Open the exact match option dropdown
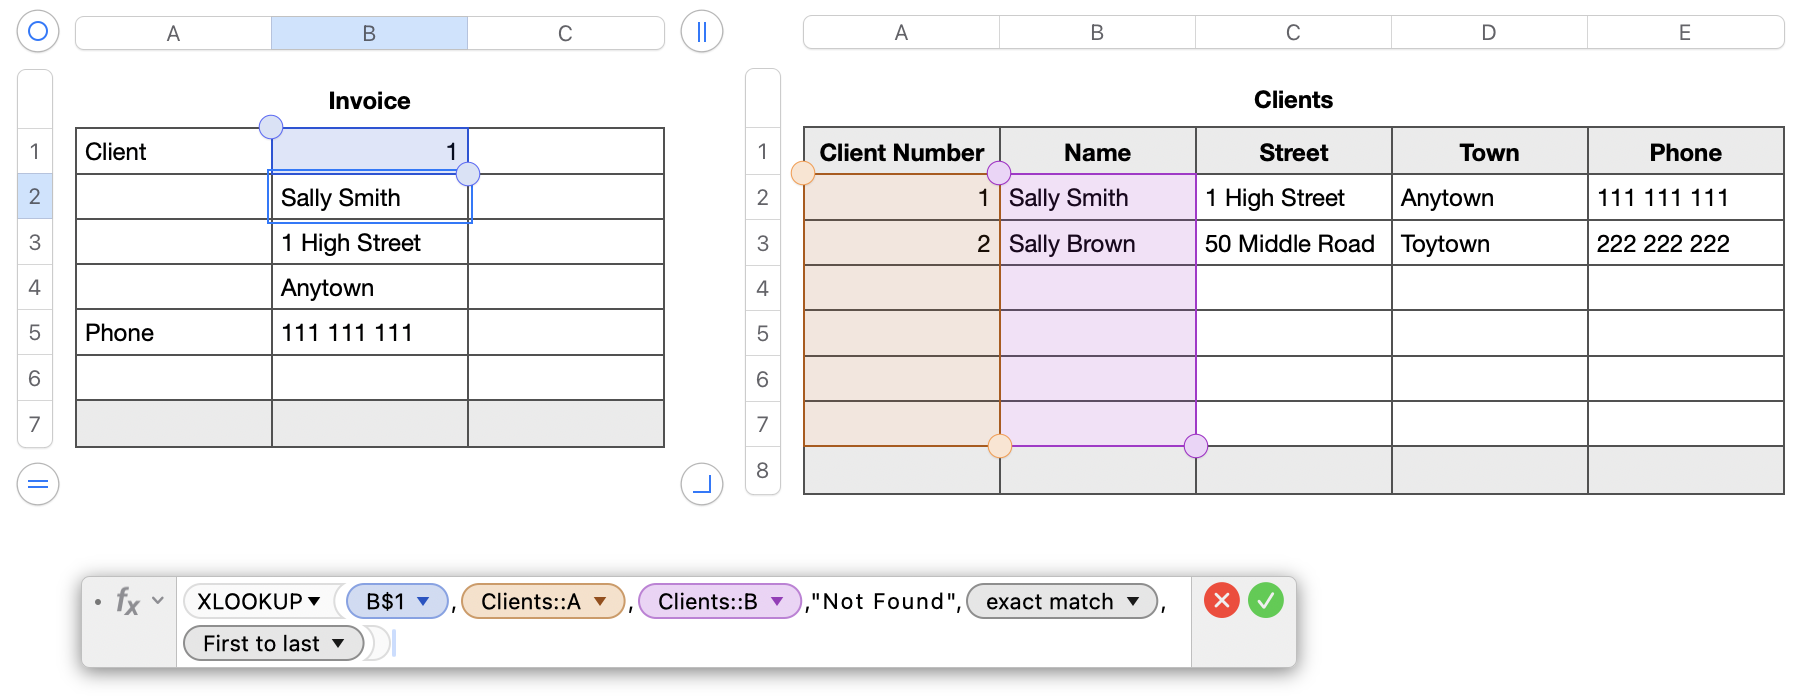This screenshot has width=1818, height=696. [x=1133, y=601]
